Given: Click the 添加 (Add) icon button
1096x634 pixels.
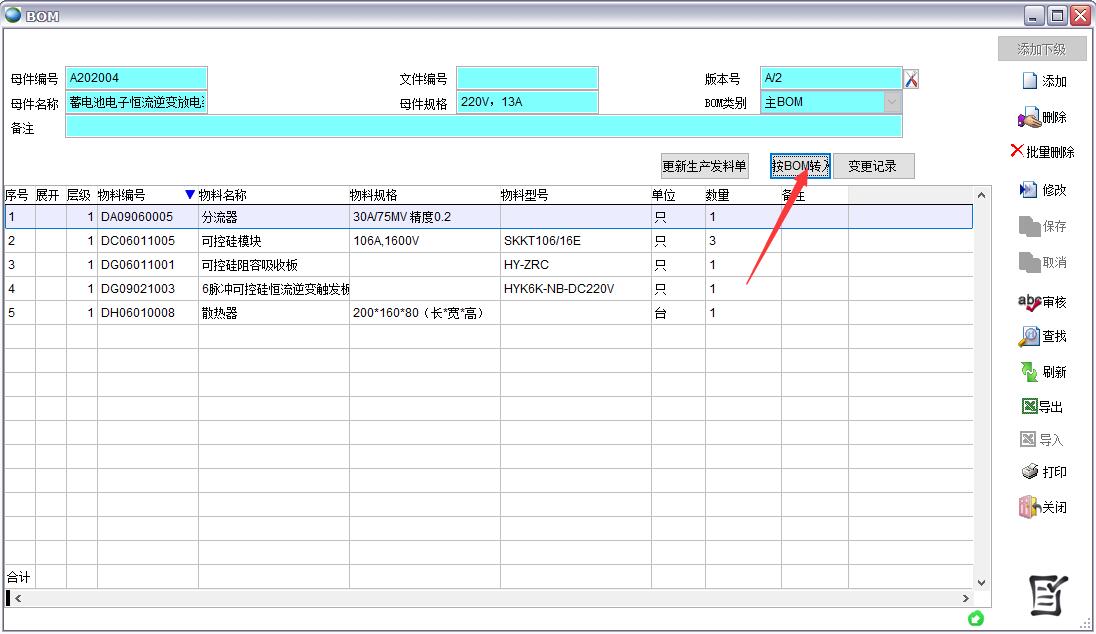Looking at the screenshot, I should pyautogui.click(x=1043, y=81).
